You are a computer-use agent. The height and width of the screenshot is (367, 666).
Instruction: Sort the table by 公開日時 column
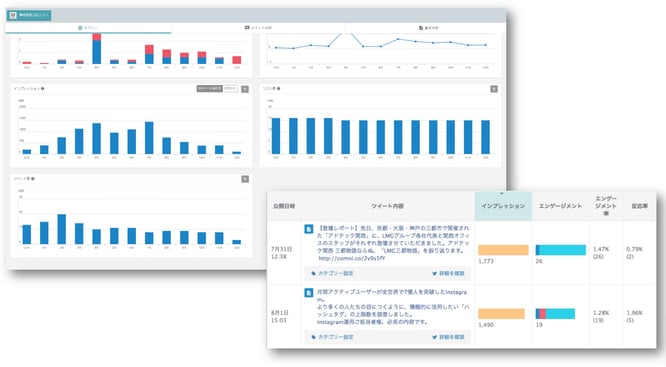tap(284, 206)
